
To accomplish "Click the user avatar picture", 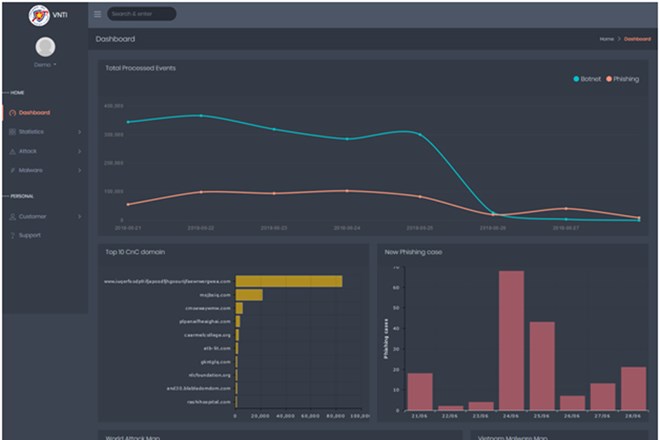I will tap(45, 46).
